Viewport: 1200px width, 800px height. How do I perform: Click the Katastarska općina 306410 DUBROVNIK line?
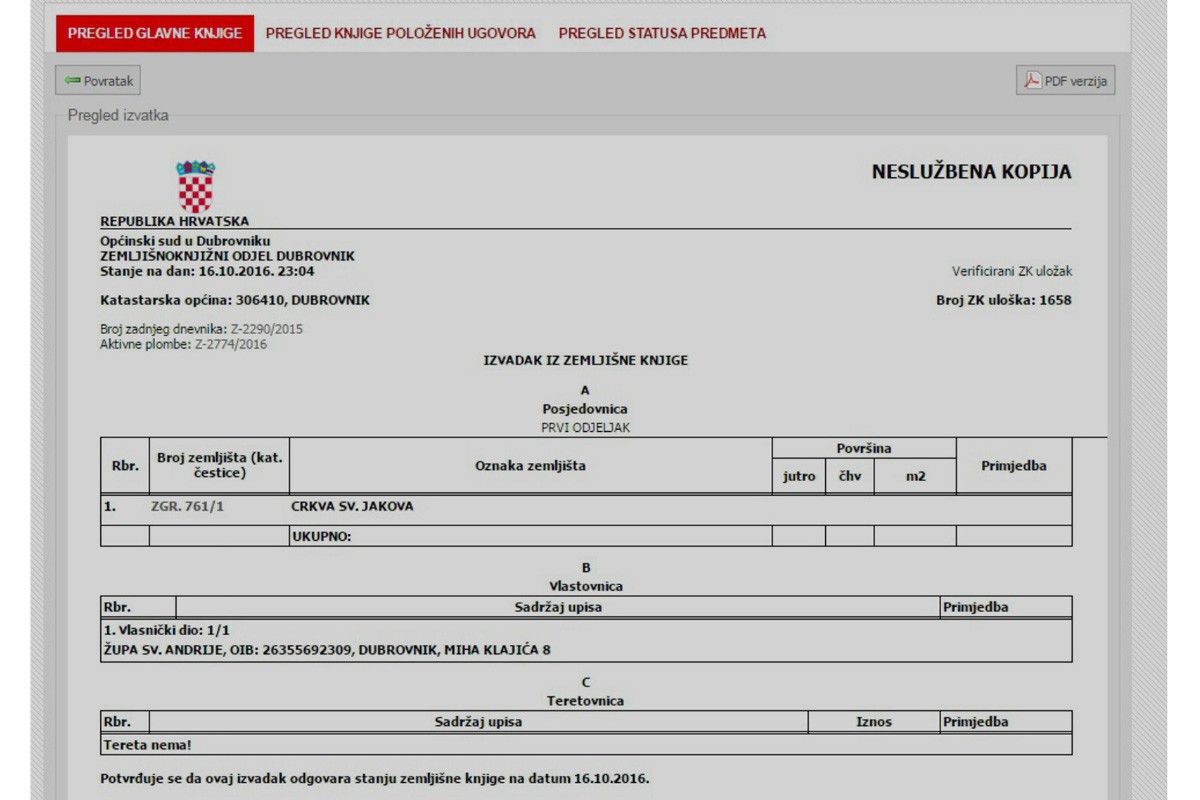pyautogui.click(x=235, y=300)
